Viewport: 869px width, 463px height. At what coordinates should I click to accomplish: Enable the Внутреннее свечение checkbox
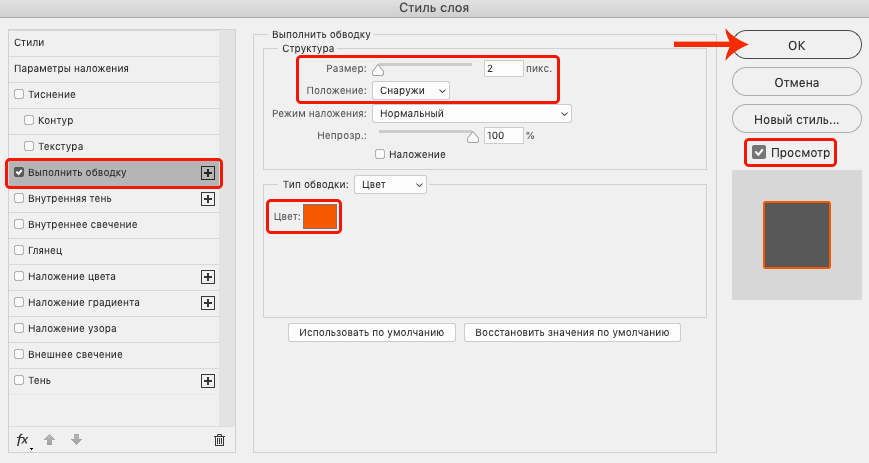[x=19, y=225]
